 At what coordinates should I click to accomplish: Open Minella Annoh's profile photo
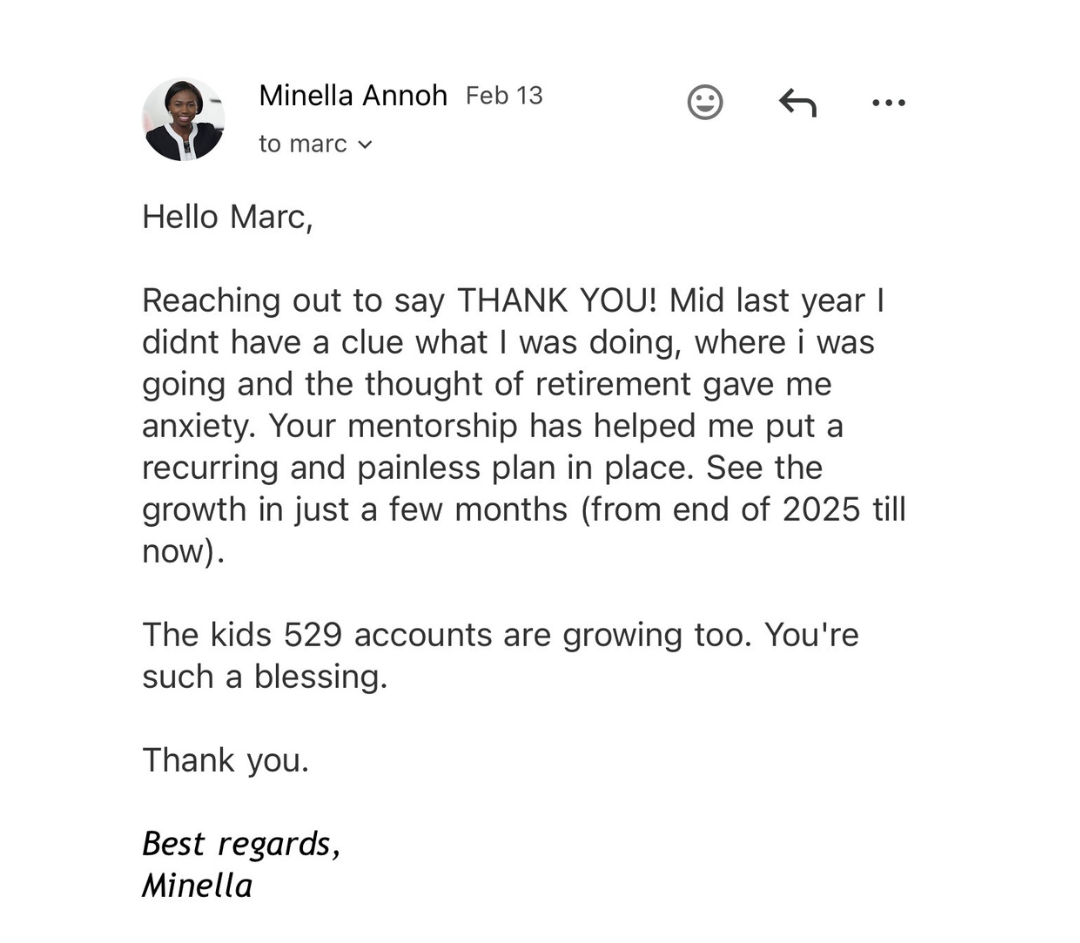[183, 119]
